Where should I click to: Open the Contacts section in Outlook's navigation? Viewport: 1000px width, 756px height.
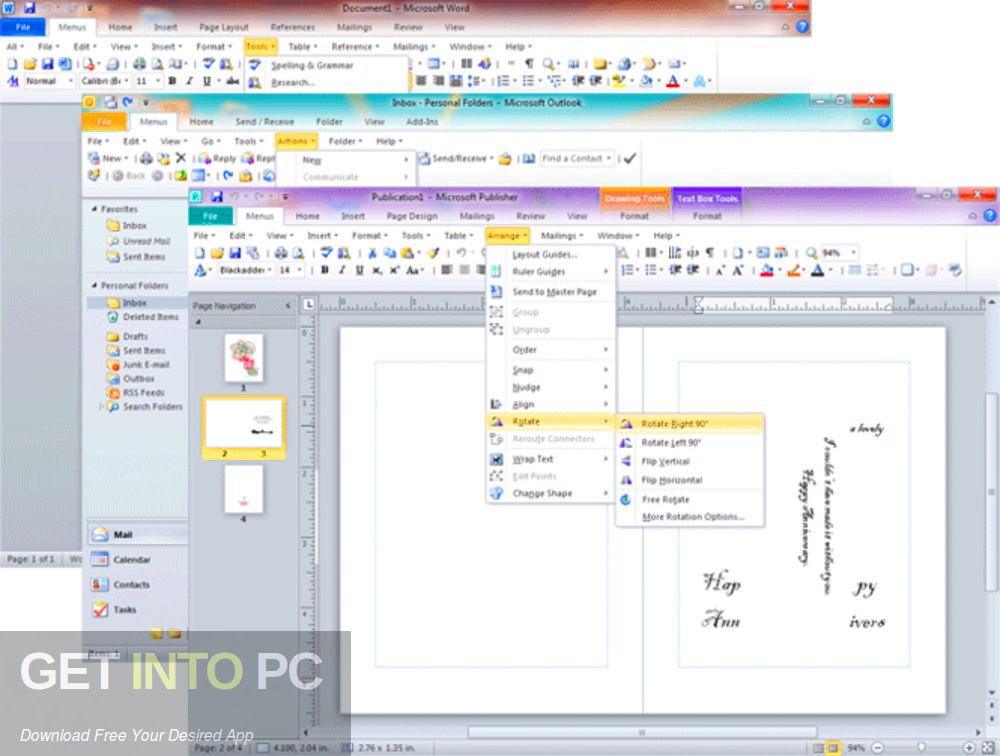pos(138,584)
